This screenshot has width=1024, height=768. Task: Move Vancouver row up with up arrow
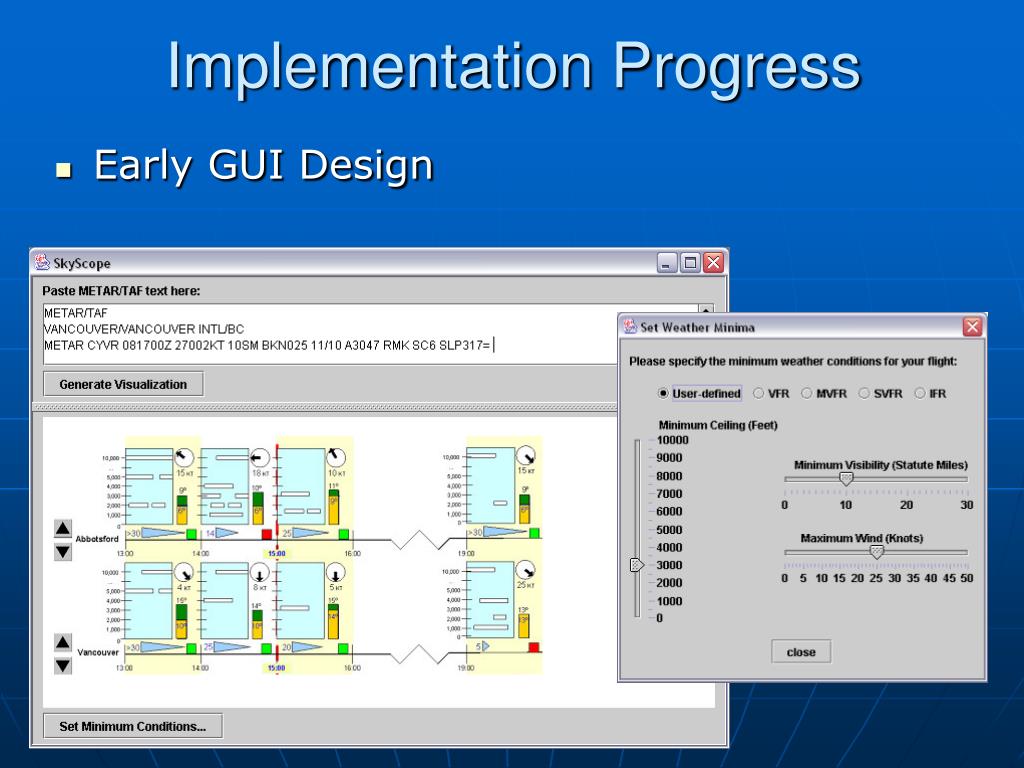(63, 642)
